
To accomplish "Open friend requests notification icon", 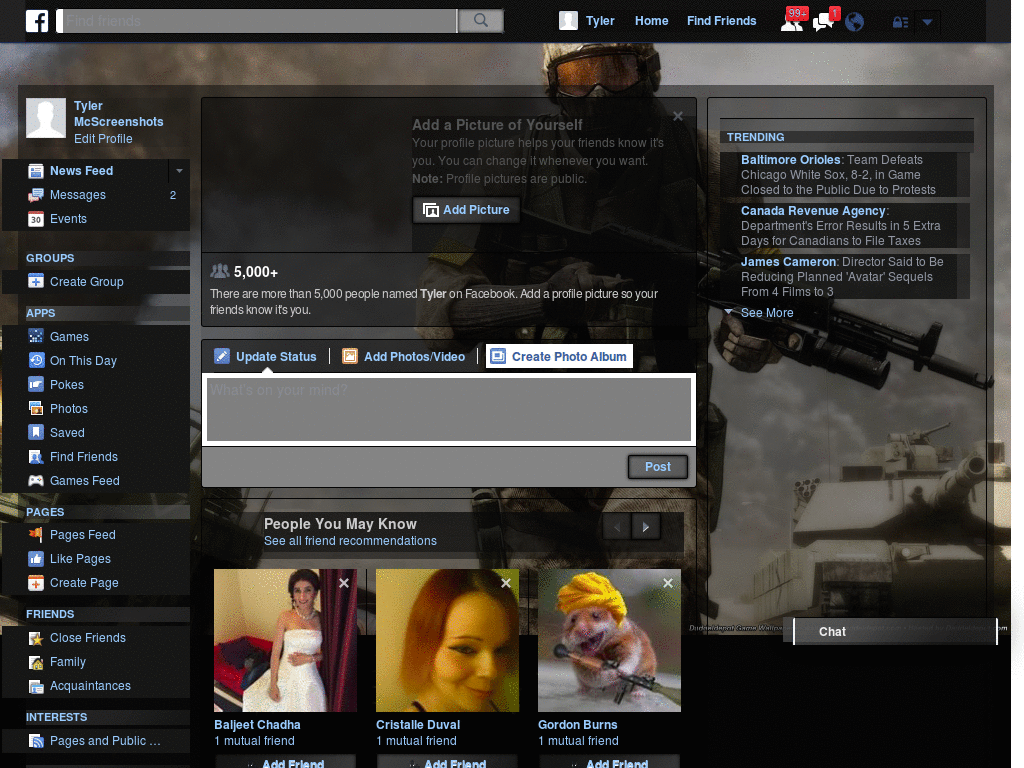I will pyautogui.click(x=793, y=22).
